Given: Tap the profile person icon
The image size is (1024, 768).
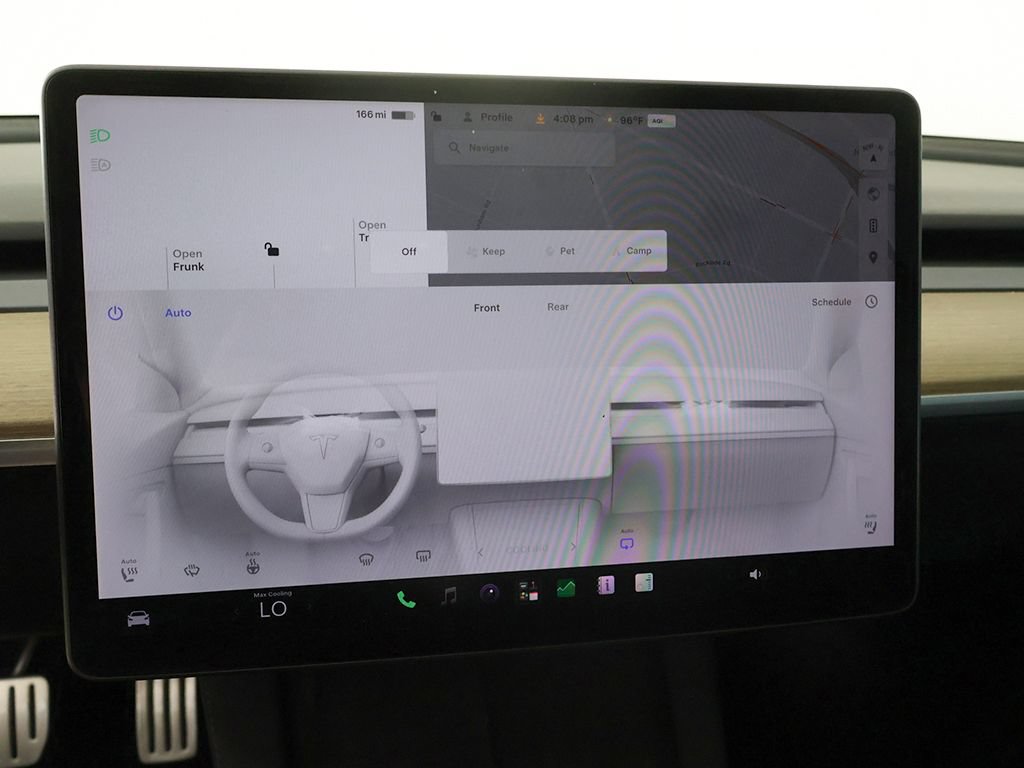Looking at the screenshot, I should [468, 117].
